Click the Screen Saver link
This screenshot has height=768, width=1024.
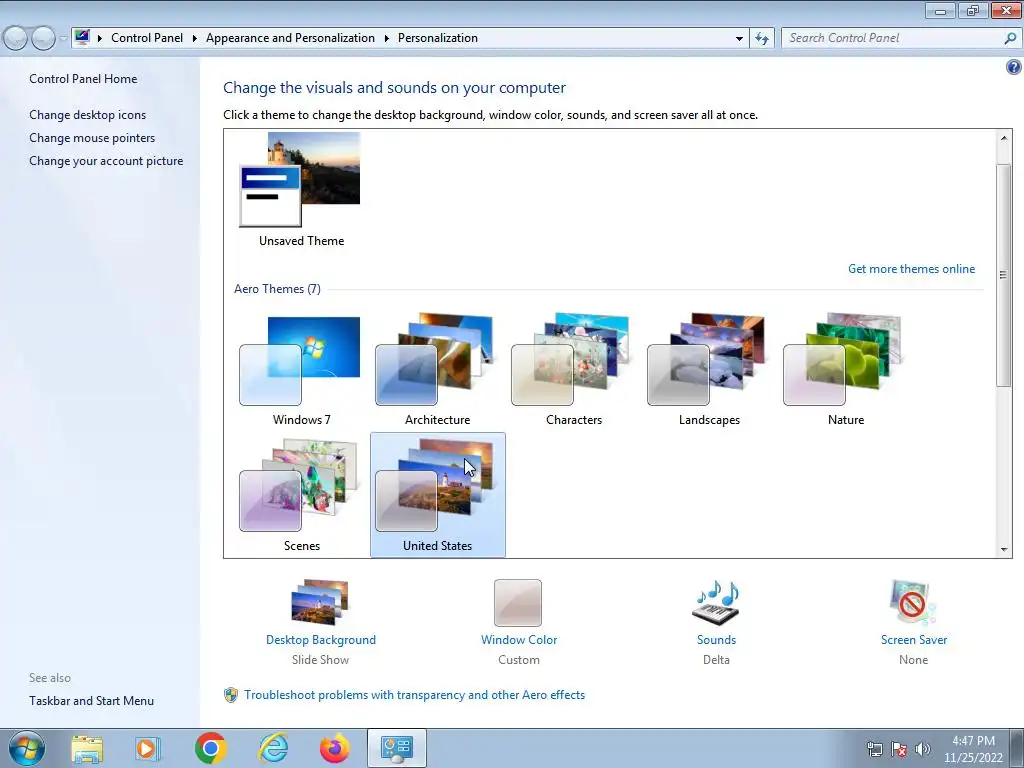[x=914, y=640]
